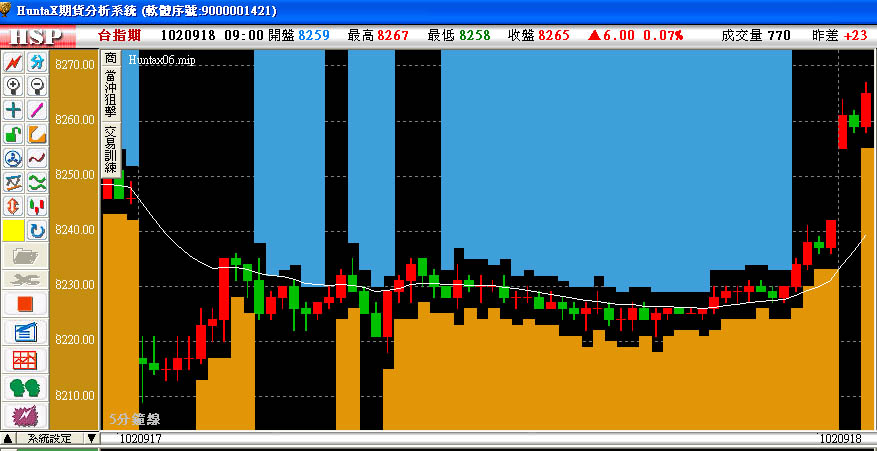Click the red lightning bolt toolbar icon
877x451 pixels.
(x=13, y=63)
